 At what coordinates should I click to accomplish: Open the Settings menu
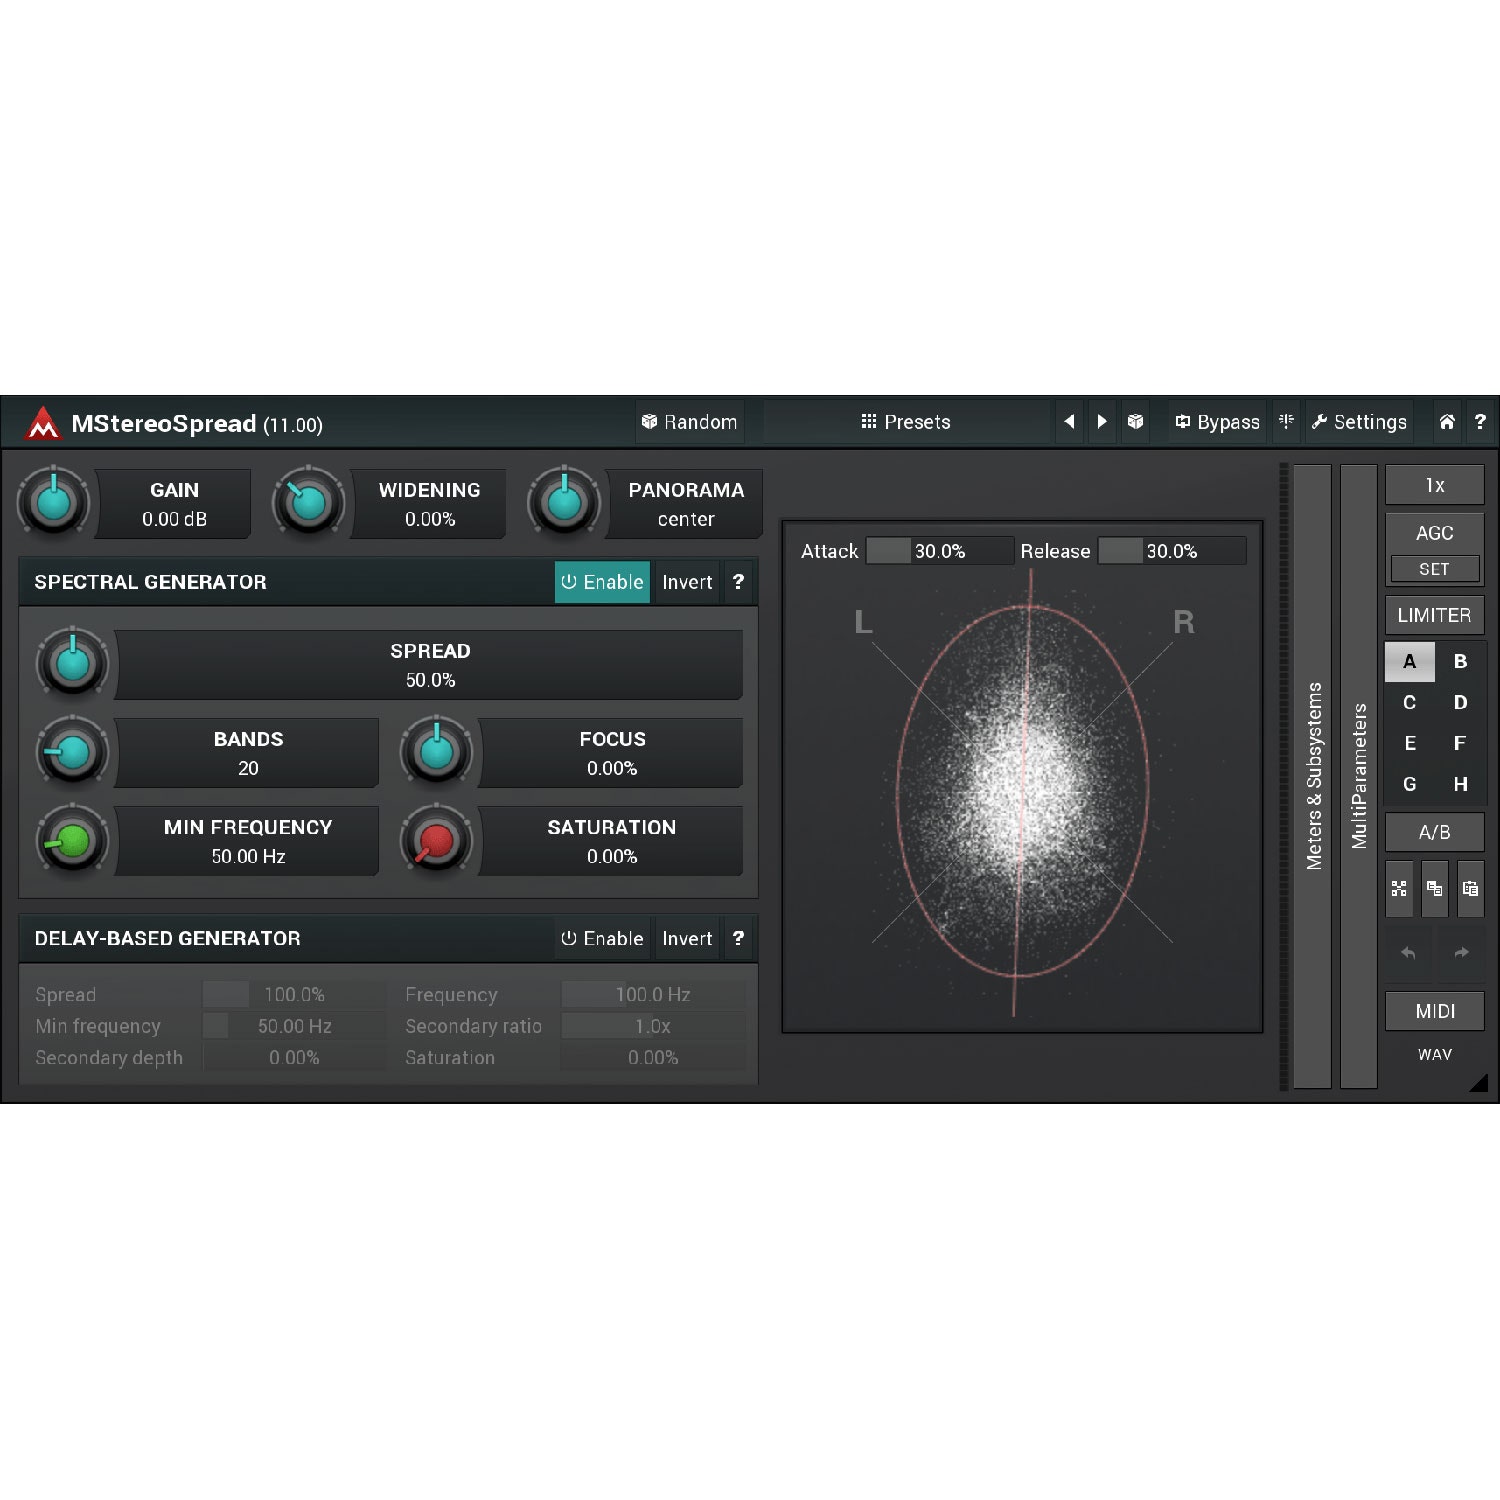(x=1359, y=422)
